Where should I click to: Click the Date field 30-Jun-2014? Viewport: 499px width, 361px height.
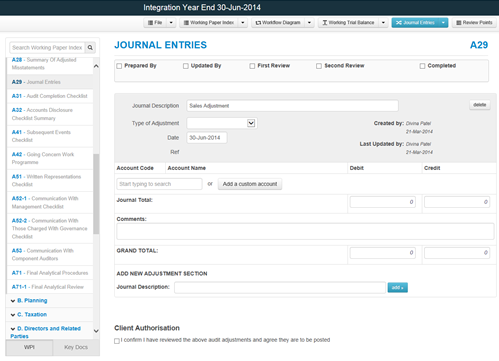click(x=207, y=138)
